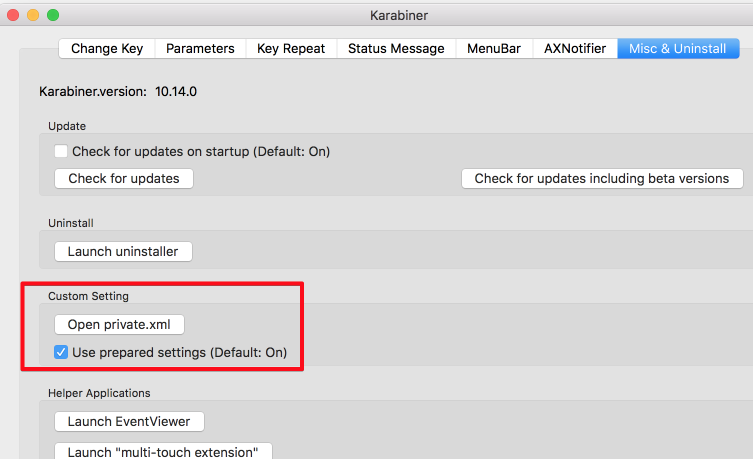Viewport: 753px width, 459px height.
Task: Launch EventViewer helper application
Action: 129,421
